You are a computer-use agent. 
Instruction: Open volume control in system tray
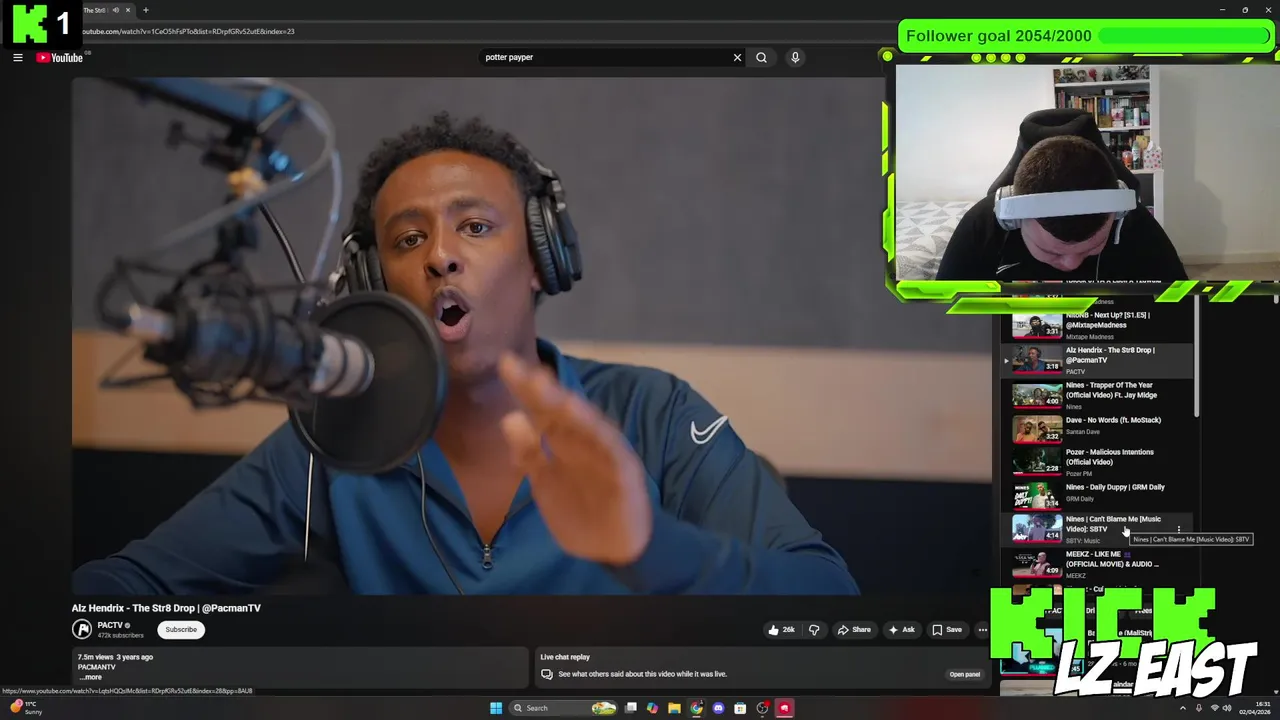1228,708
